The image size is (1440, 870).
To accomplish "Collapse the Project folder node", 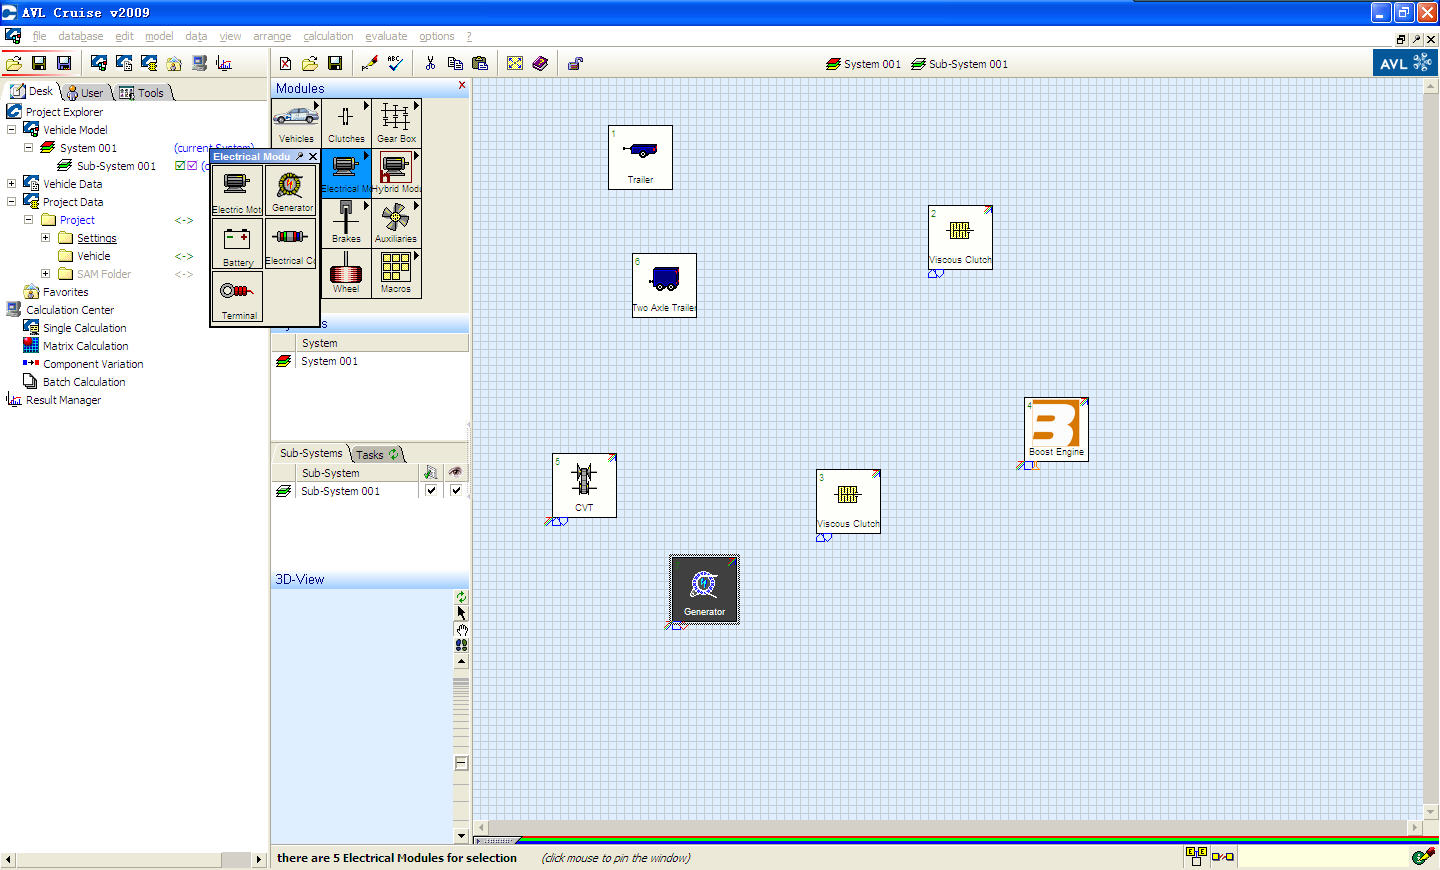I will 28,220.
